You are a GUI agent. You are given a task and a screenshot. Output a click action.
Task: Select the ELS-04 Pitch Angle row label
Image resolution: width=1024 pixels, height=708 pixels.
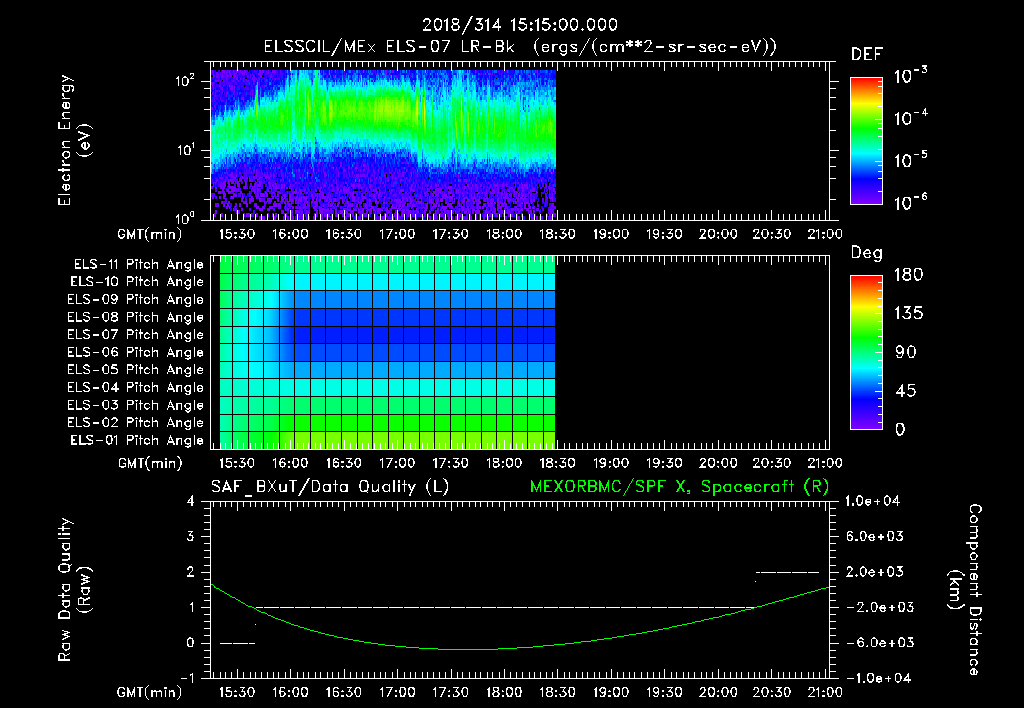tap(135, 388)
